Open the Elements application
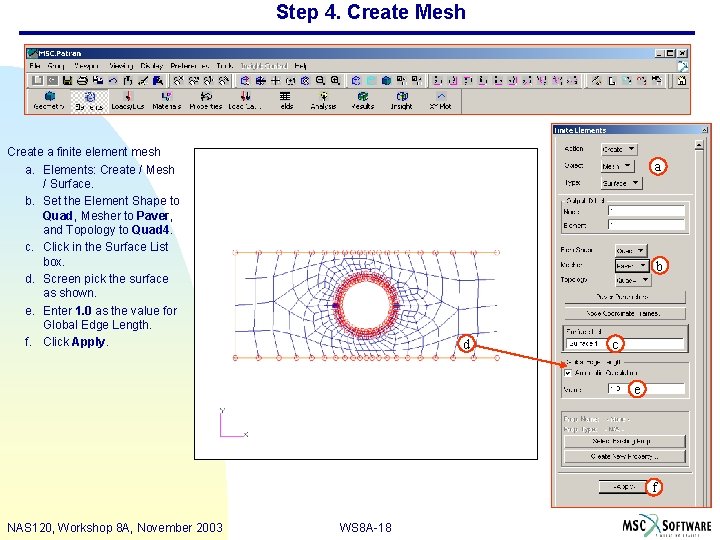Viewport: 720px width, 540px height. point(89,101)
